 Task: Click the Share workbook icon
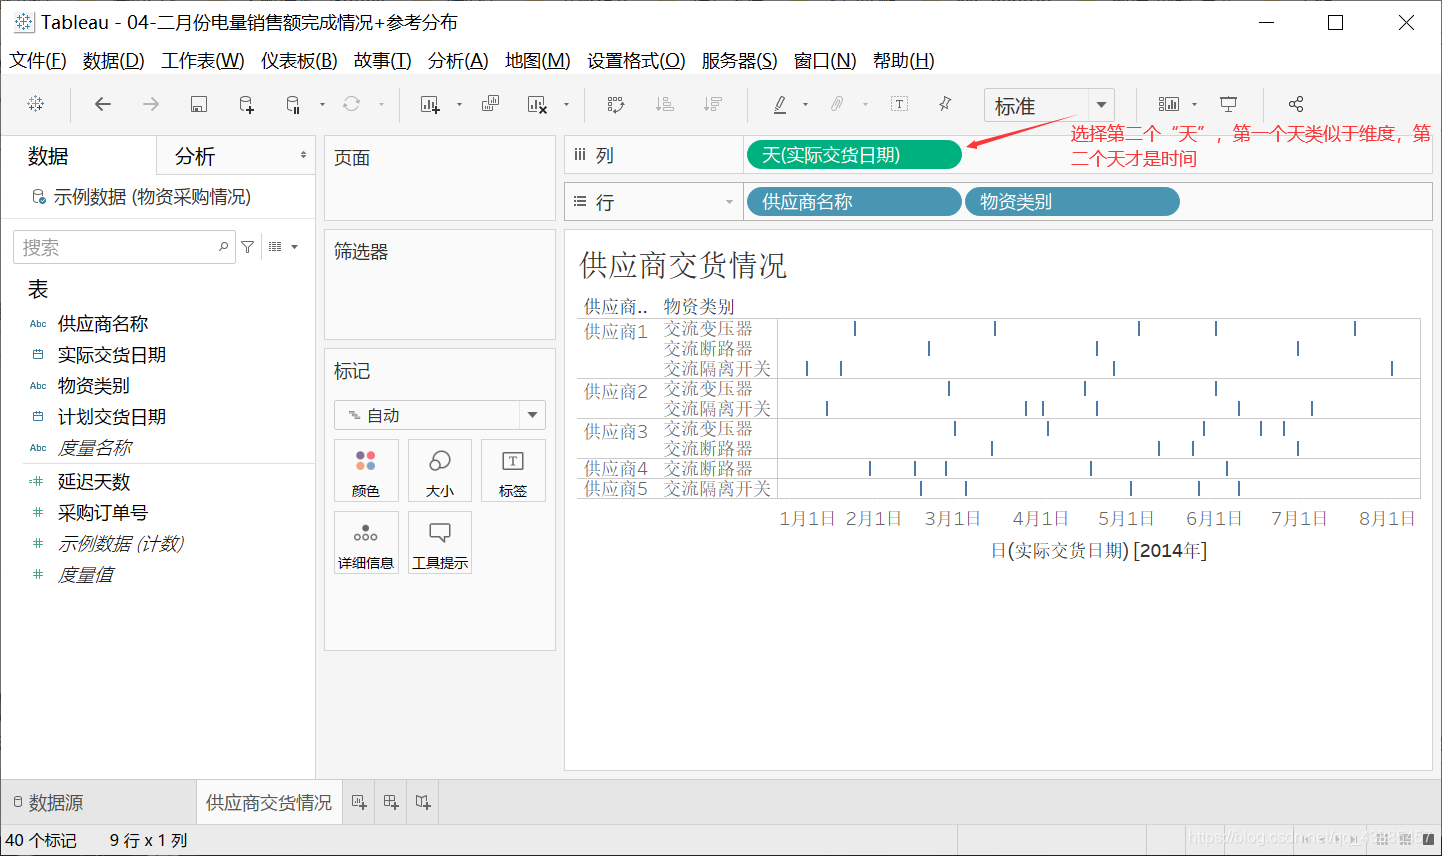1296,104
